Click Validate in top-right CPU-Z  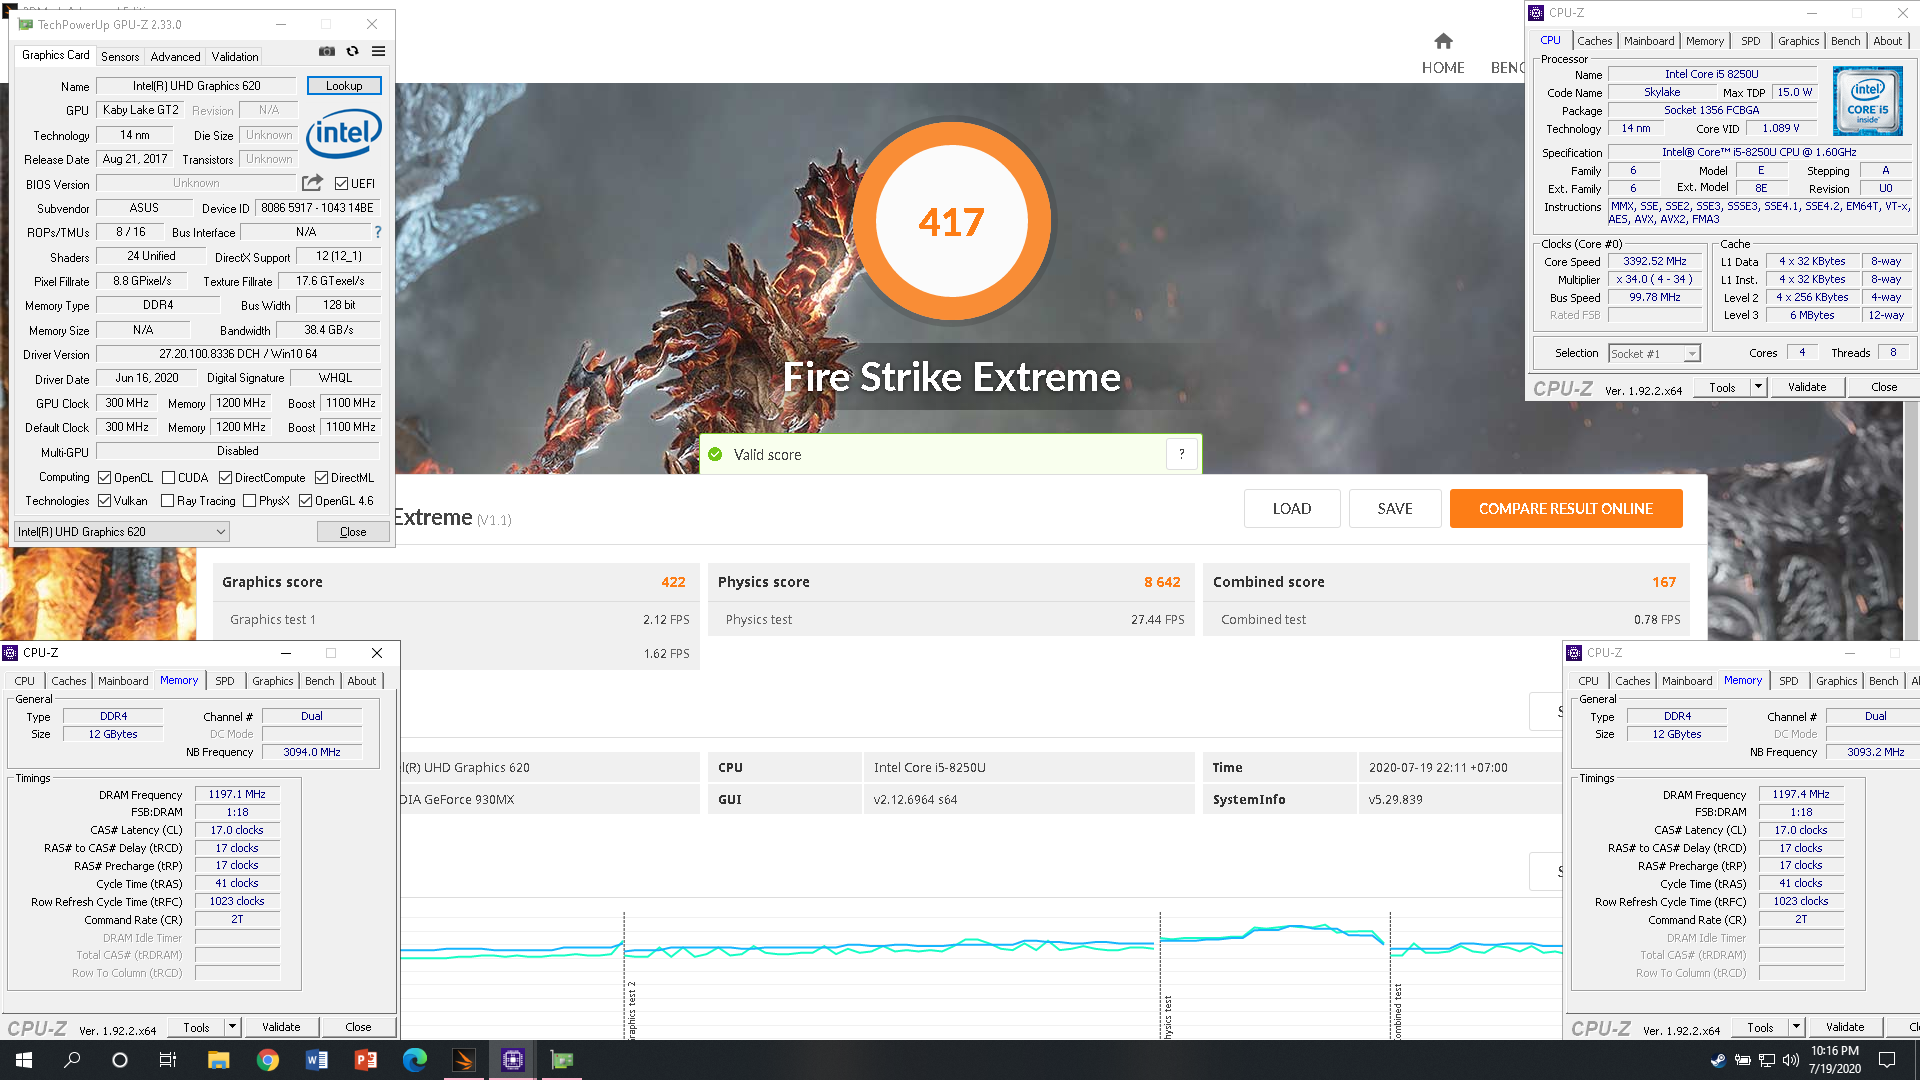point(1807,387)
